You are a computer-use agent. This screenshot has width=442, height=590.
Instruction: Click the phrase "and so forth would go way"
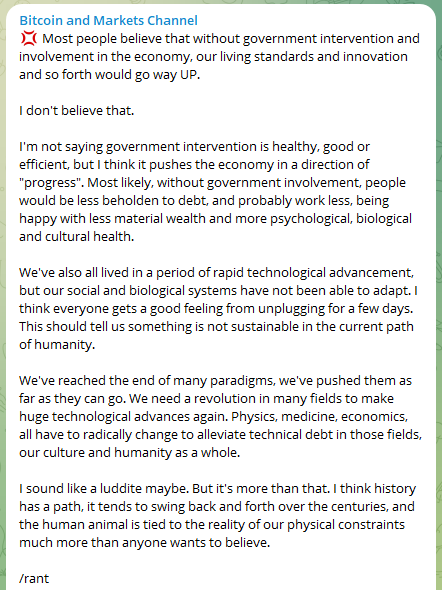pos(97,75)
